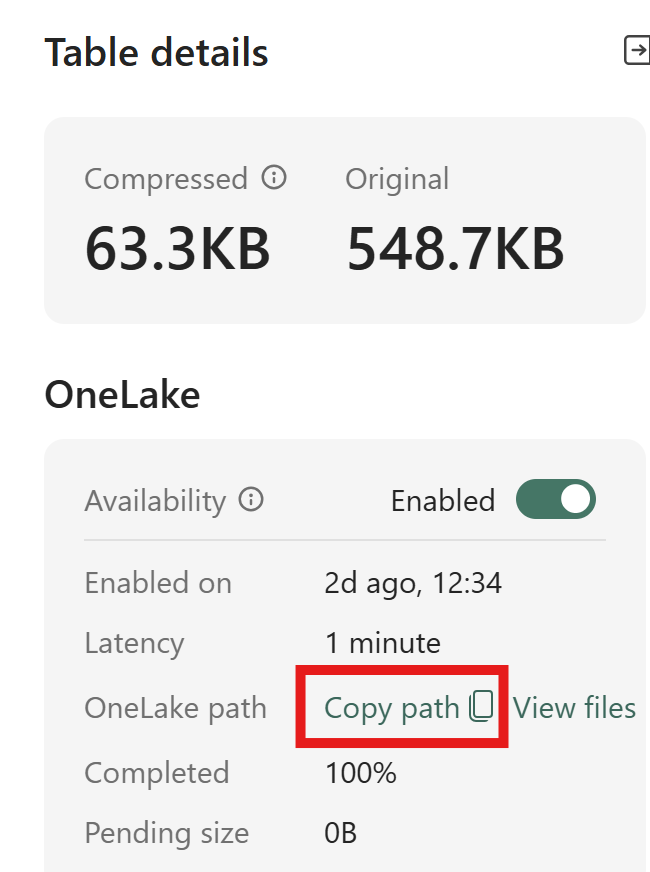Click the Enabled label beside the switch
The height and width of the screenshot is (872, 650).
point(443,501)
